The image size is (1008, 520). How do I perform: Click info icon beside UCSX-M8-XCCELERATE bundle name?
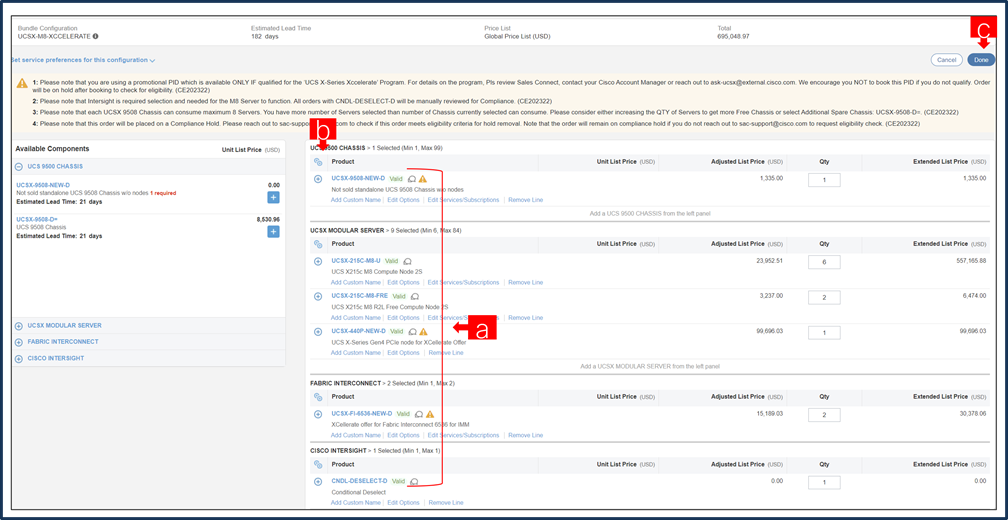pos(95,37)
